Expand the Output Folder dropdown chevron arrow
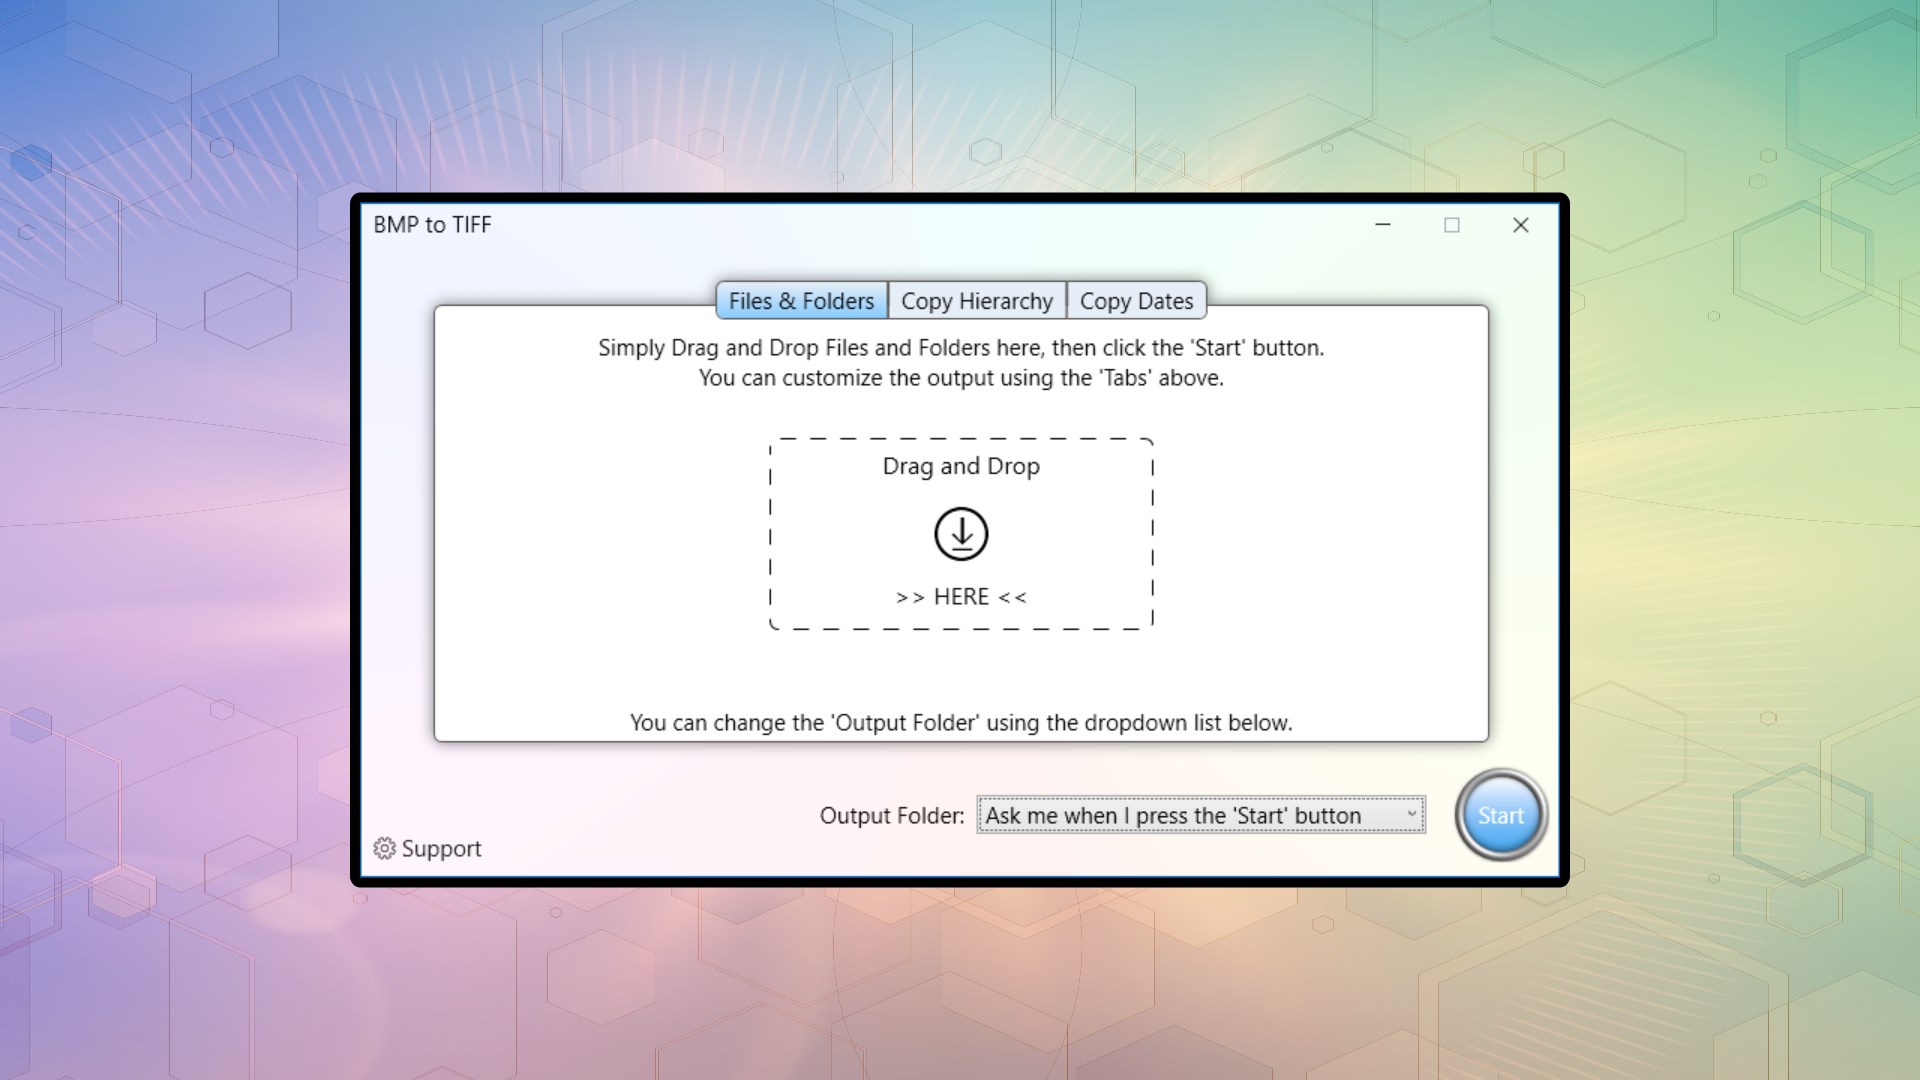 (x=1411, y=814)
